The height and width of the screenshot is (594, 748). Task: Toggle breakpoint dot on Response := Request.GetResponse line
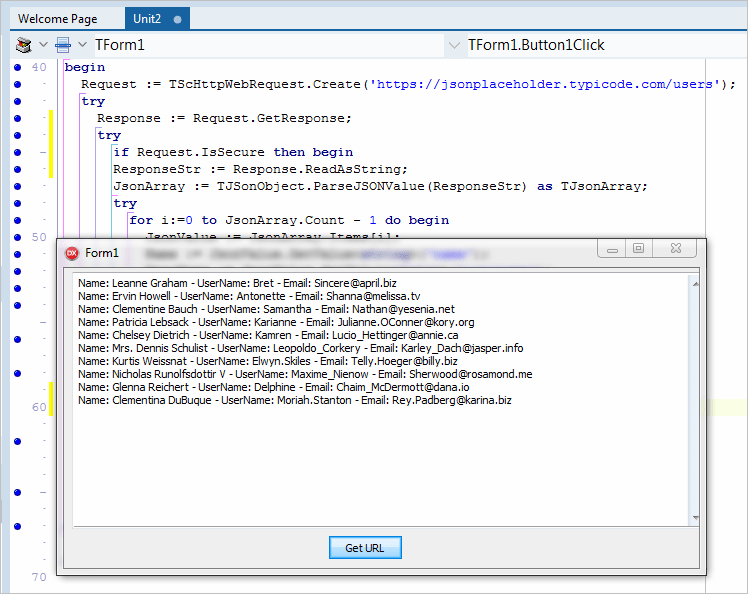click(18, 118)
